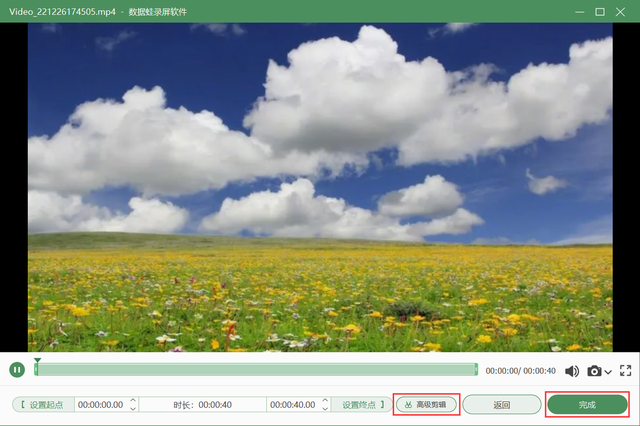This screenshot has height=426, width=640.
Task: Click the right trim handle on timeline
Action: (476, 369)
